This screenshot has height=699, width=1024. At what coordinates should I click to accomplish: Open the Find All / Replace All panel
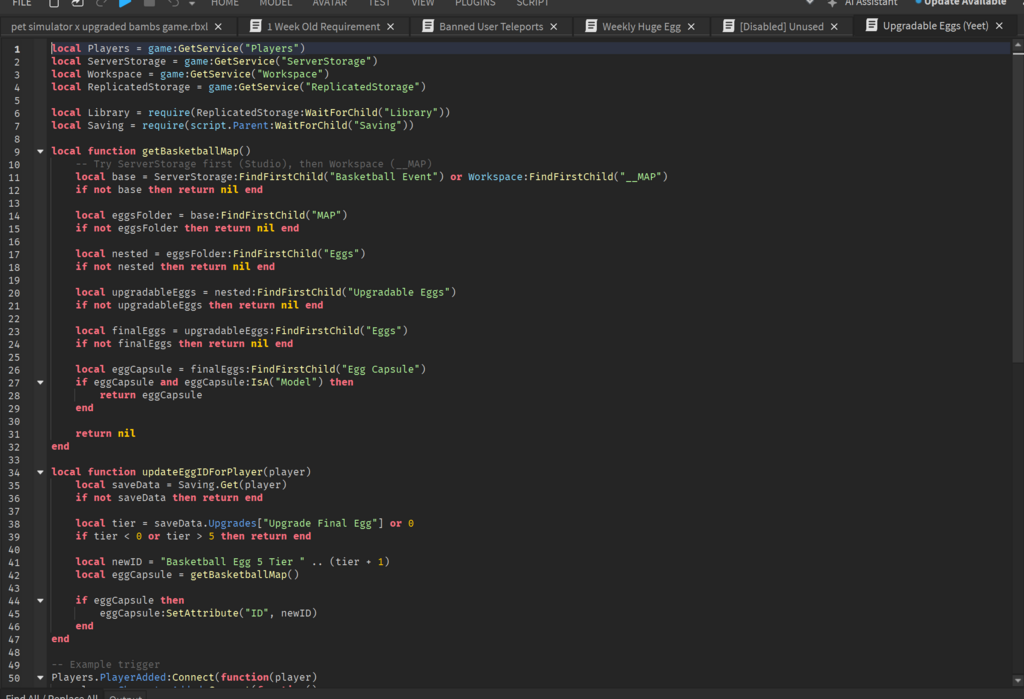(50, 696)
